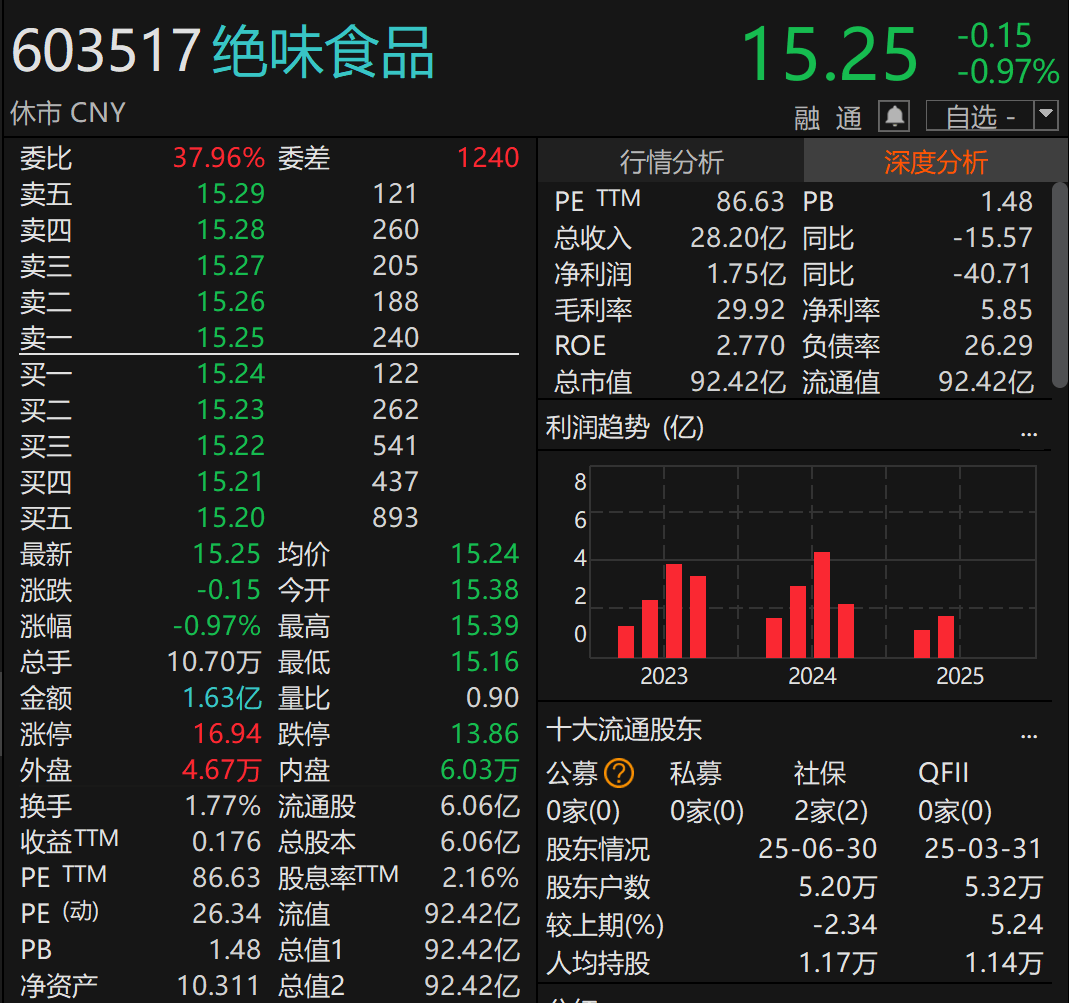Click the 融 margin trading indicator icon
This screenshot has width=1069, height=1003.
[806, 117]
